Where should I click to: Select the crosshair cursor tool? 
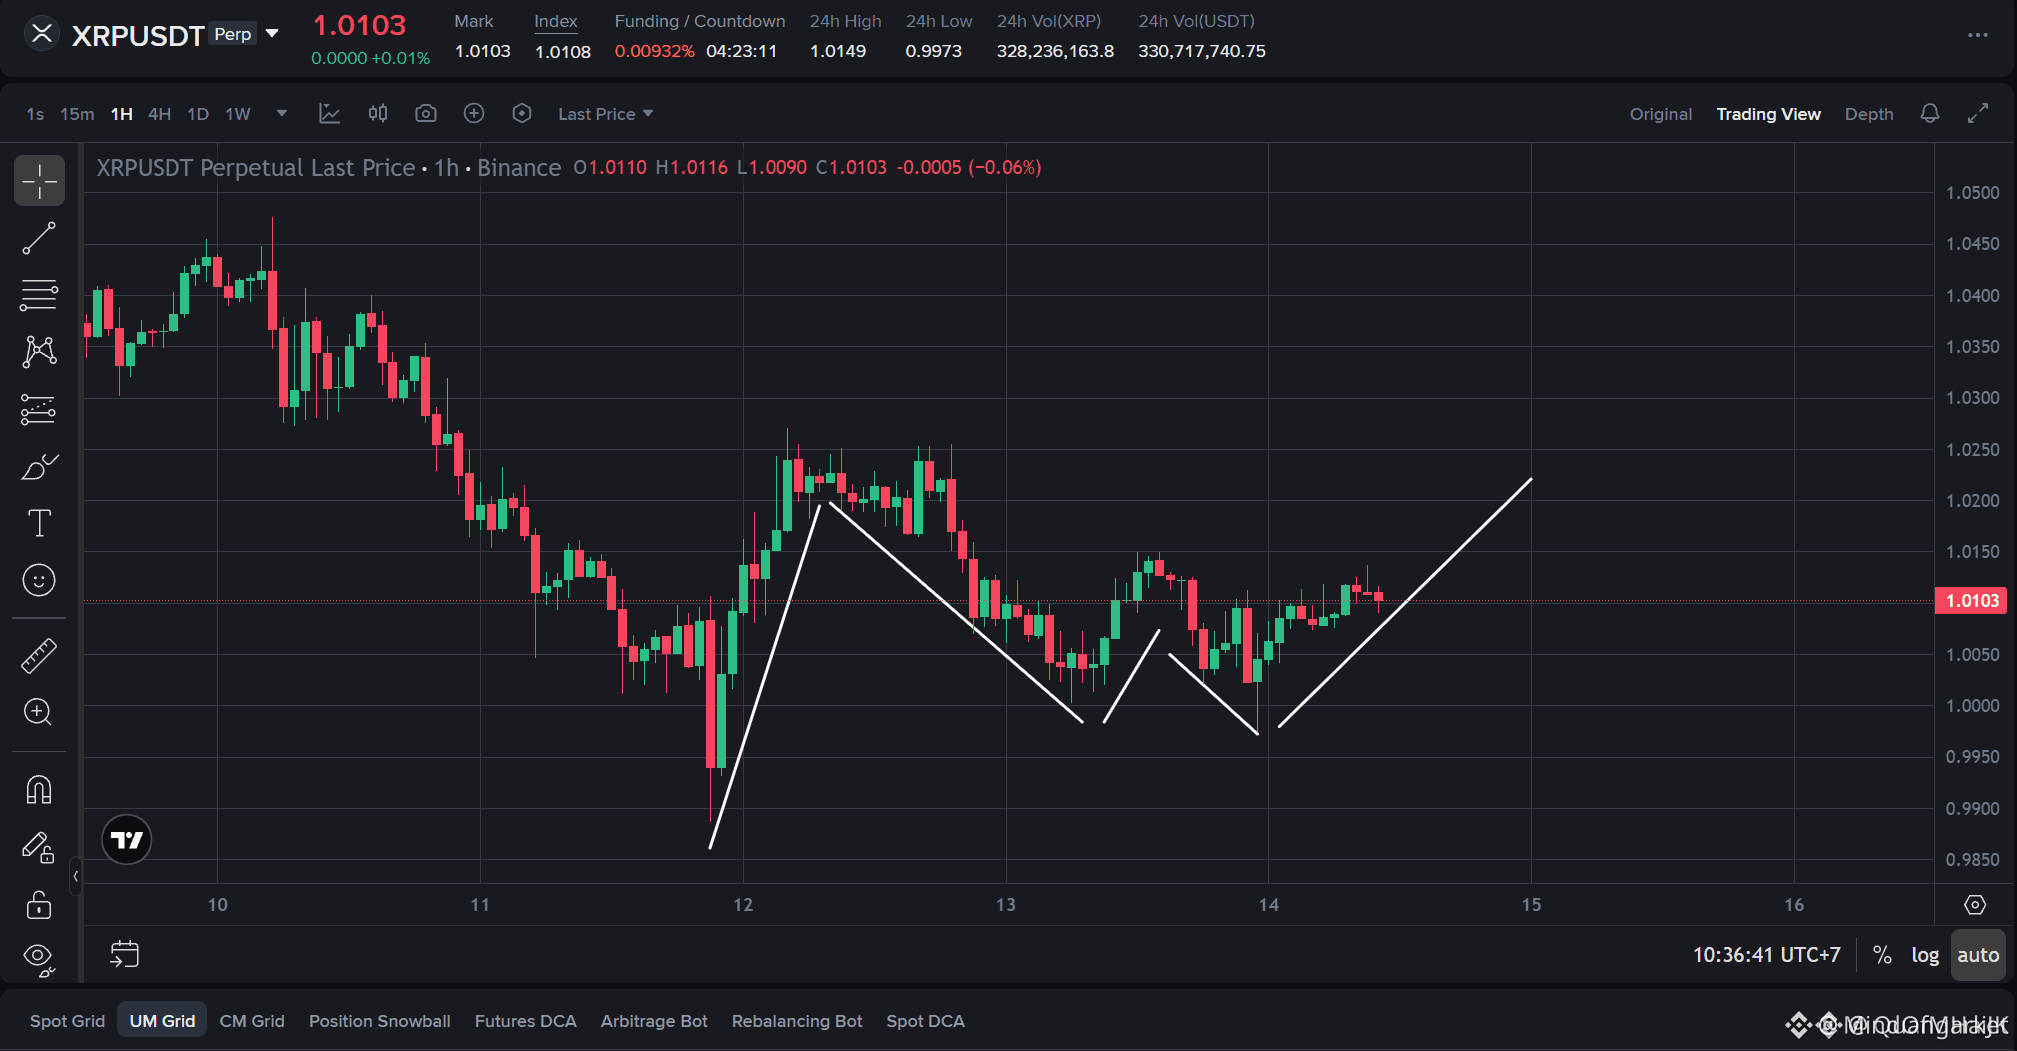point(39,181)
